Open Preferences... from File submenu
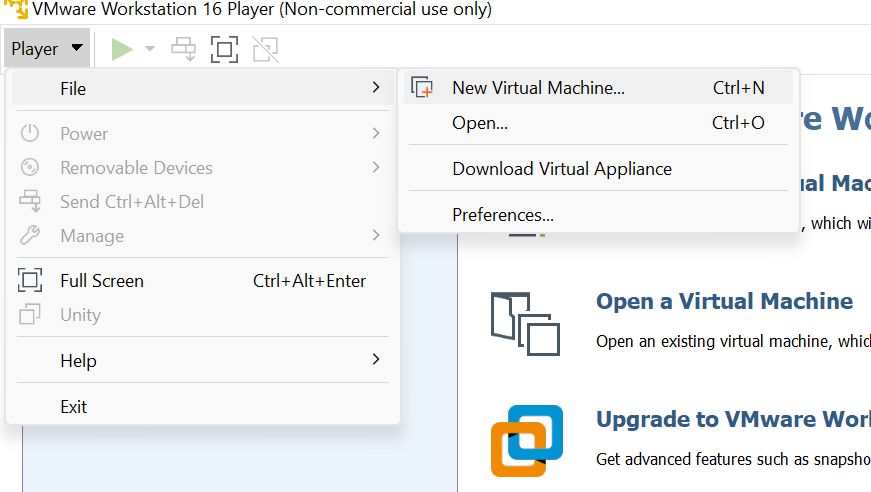The width and height of the screenshot is (871, 492). [598, 214]
